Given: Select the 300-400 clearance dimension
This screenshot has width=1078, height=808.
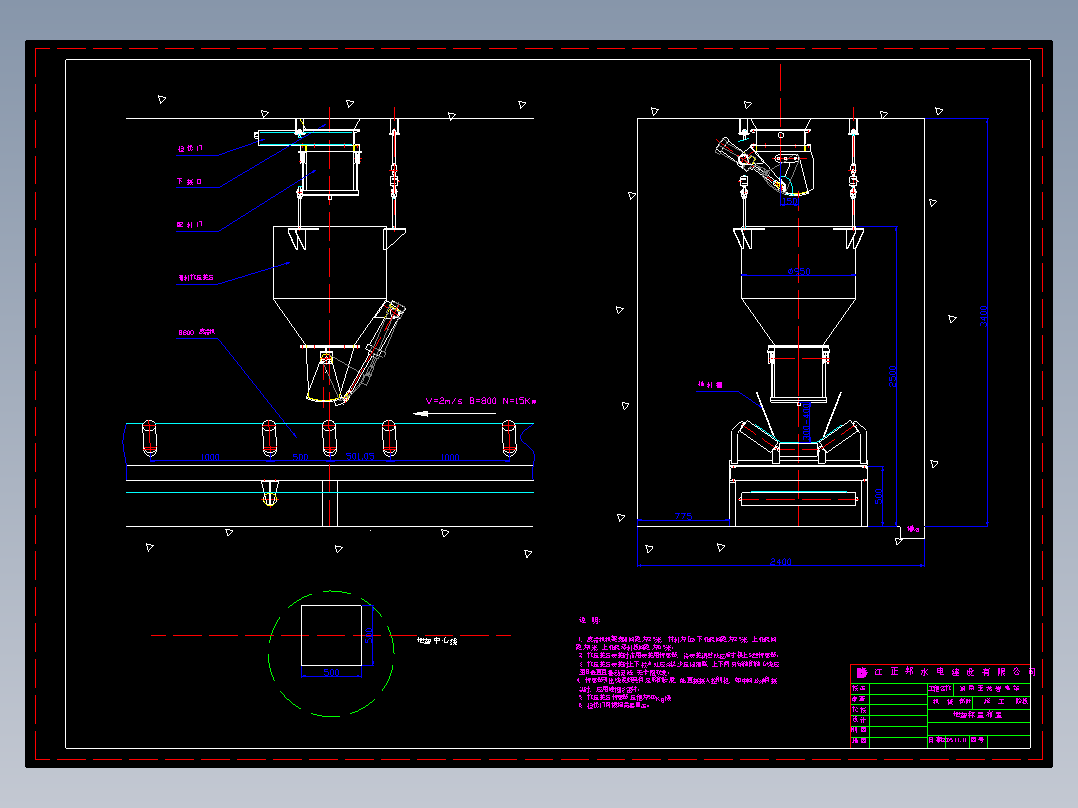Looking at the screenshot, I should pyautogui.click(x=806, y=422).
